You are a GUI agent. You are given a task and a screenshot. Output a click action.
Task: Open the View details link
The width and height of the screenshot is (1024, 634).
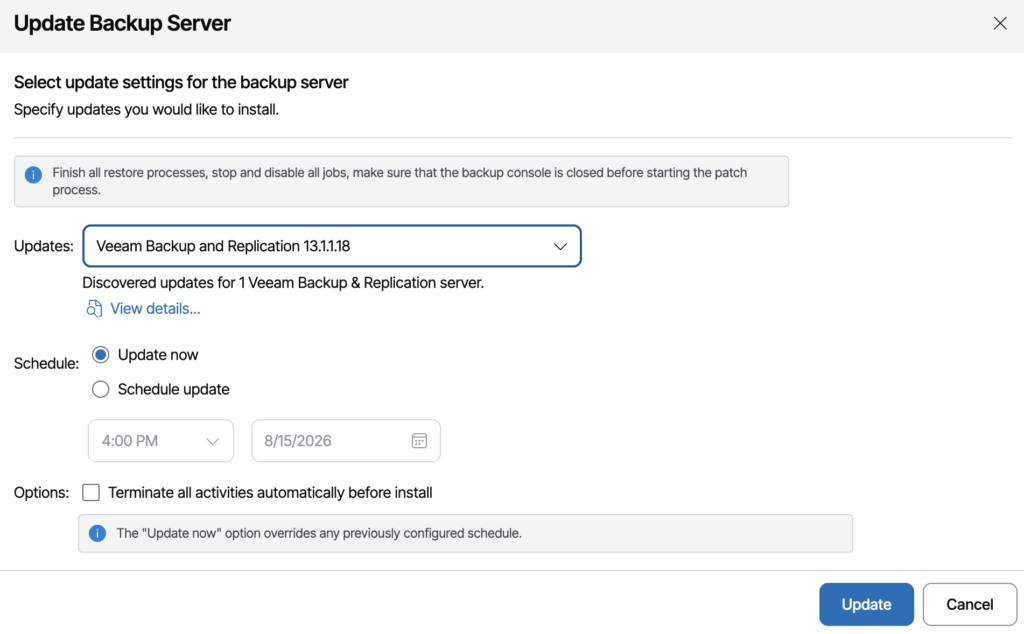pos(155,309)
